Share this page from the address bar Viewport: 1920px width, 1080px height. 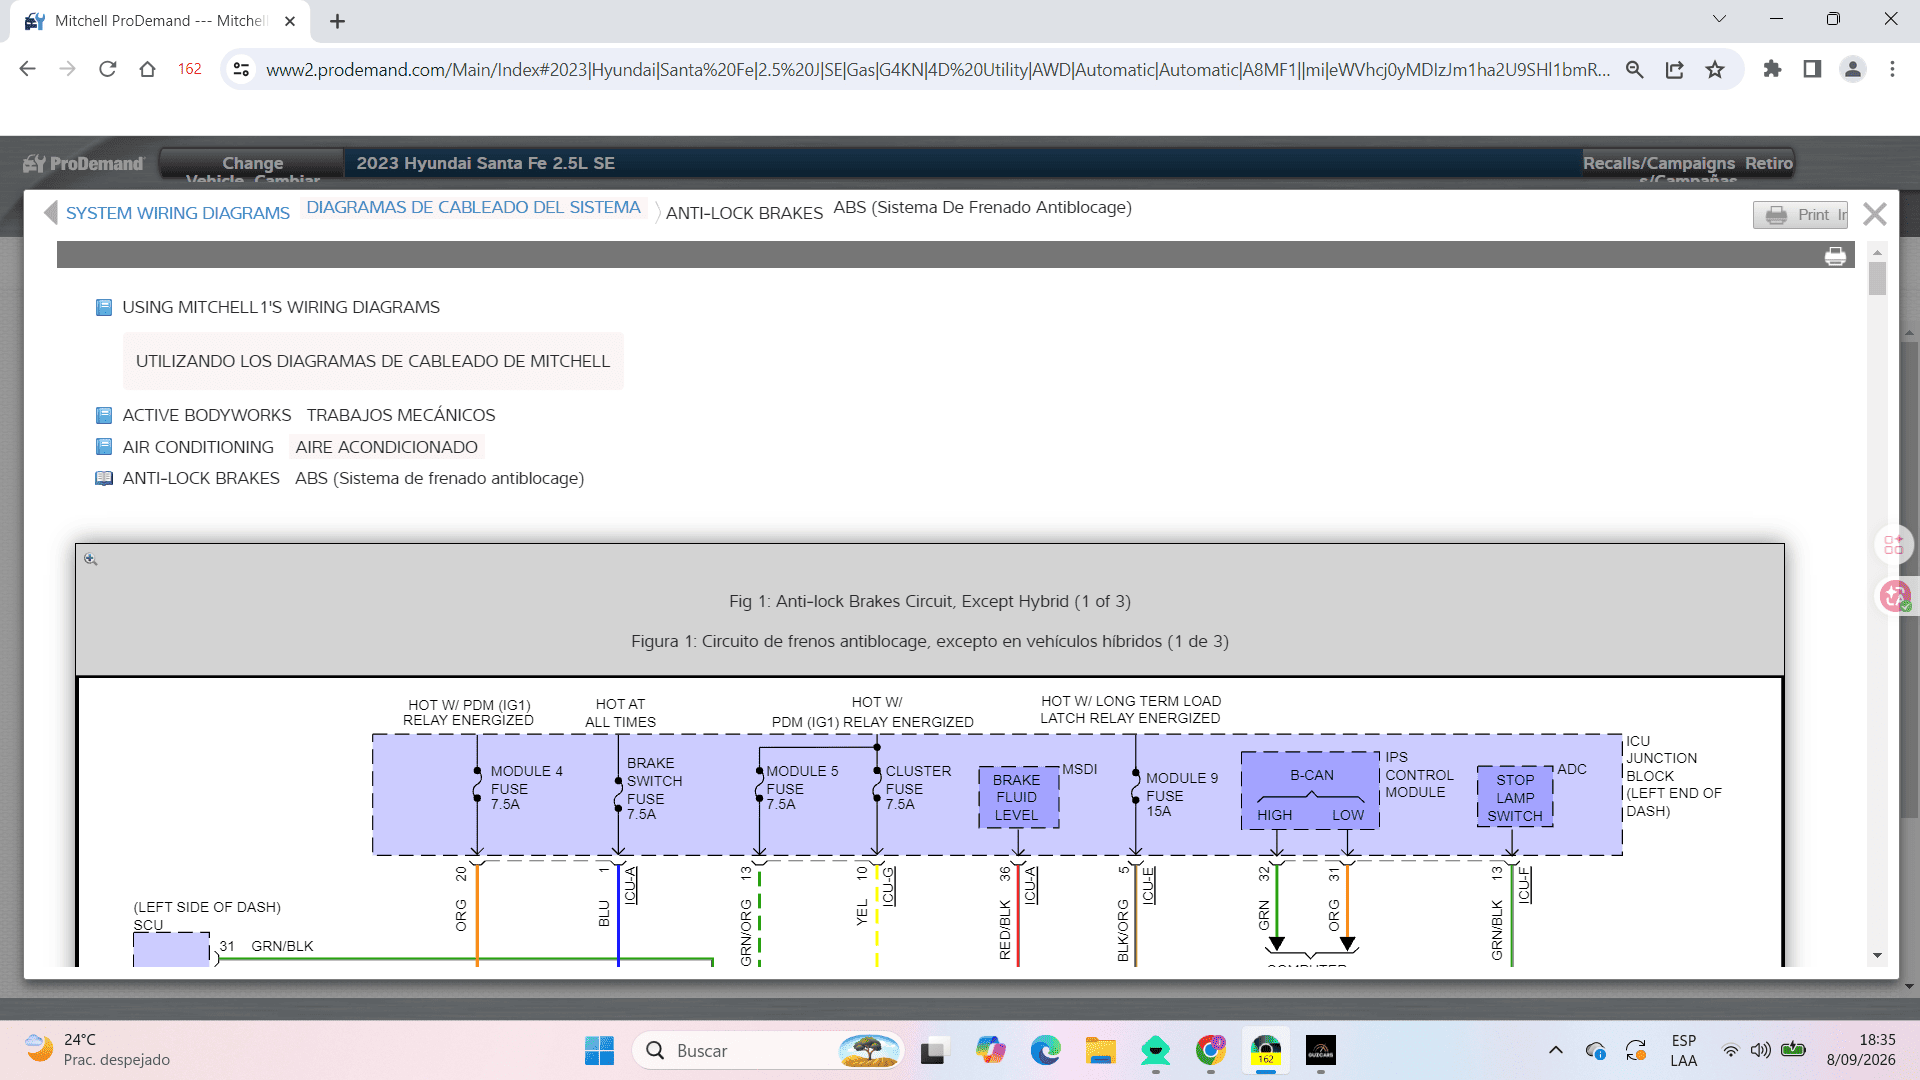pyautogui.click(x=1675, y=69)
